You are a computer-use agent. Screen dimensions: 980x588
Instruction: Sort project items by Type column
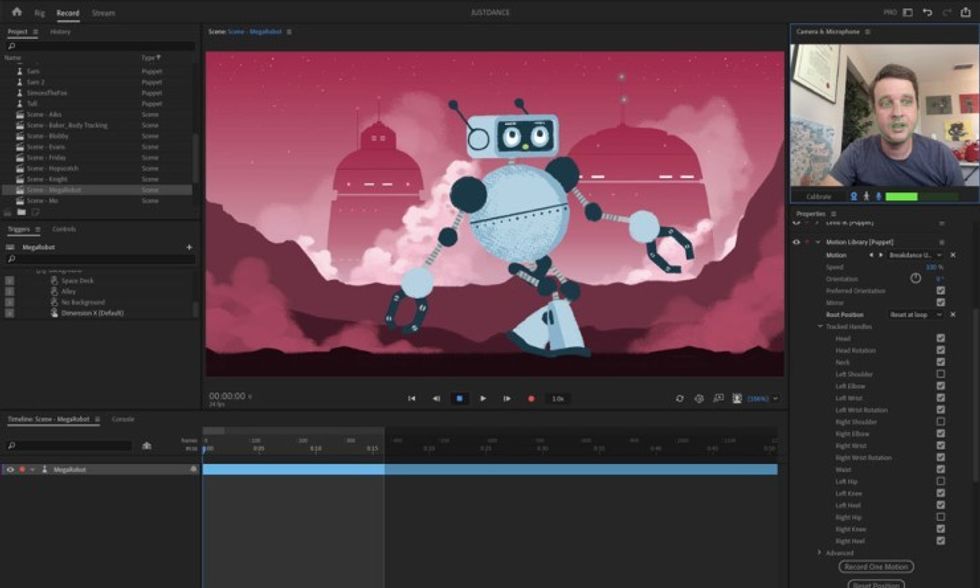(x=151, y=57)
